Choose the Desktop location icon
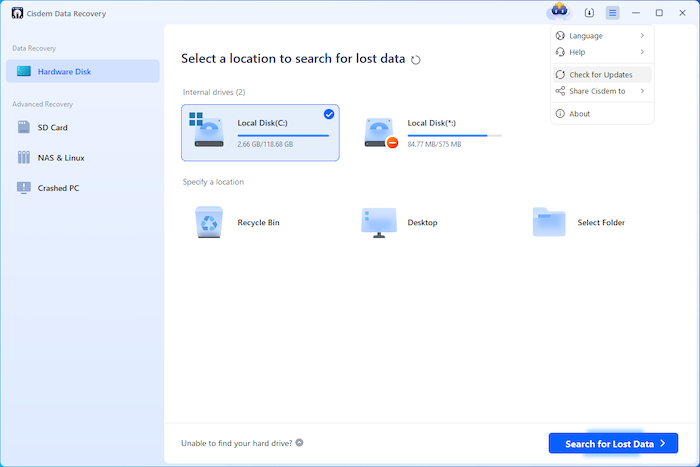 click(379, 222)
